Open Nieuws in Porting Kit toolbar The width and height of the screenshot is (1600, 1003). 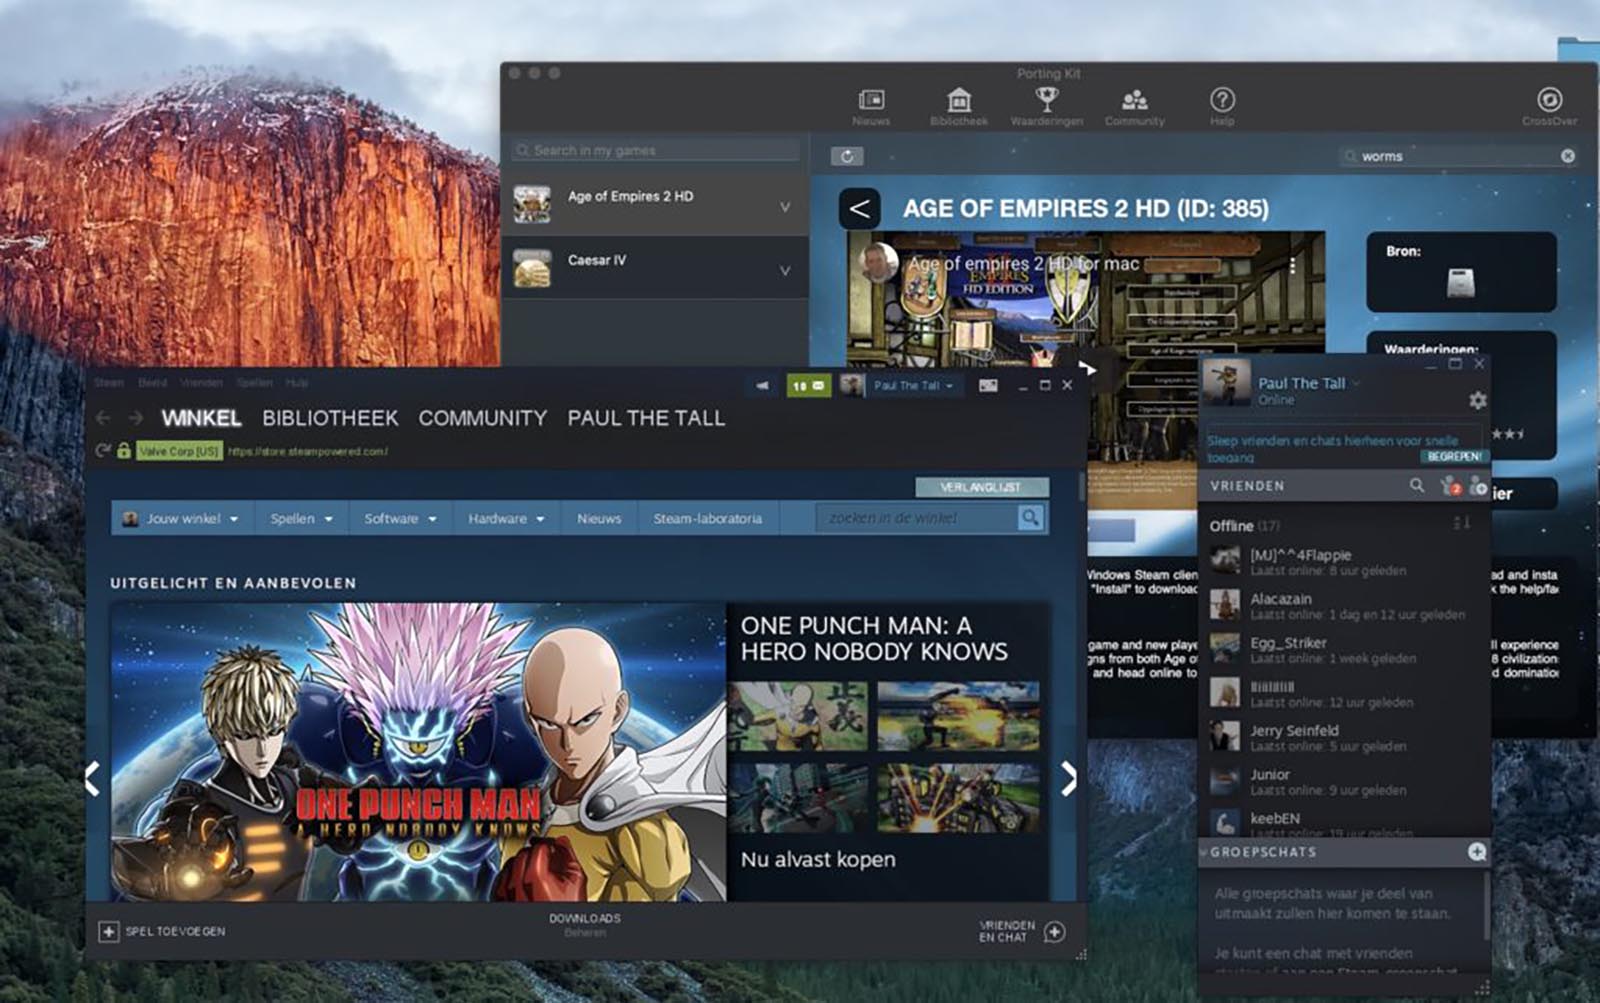point(871,106)
